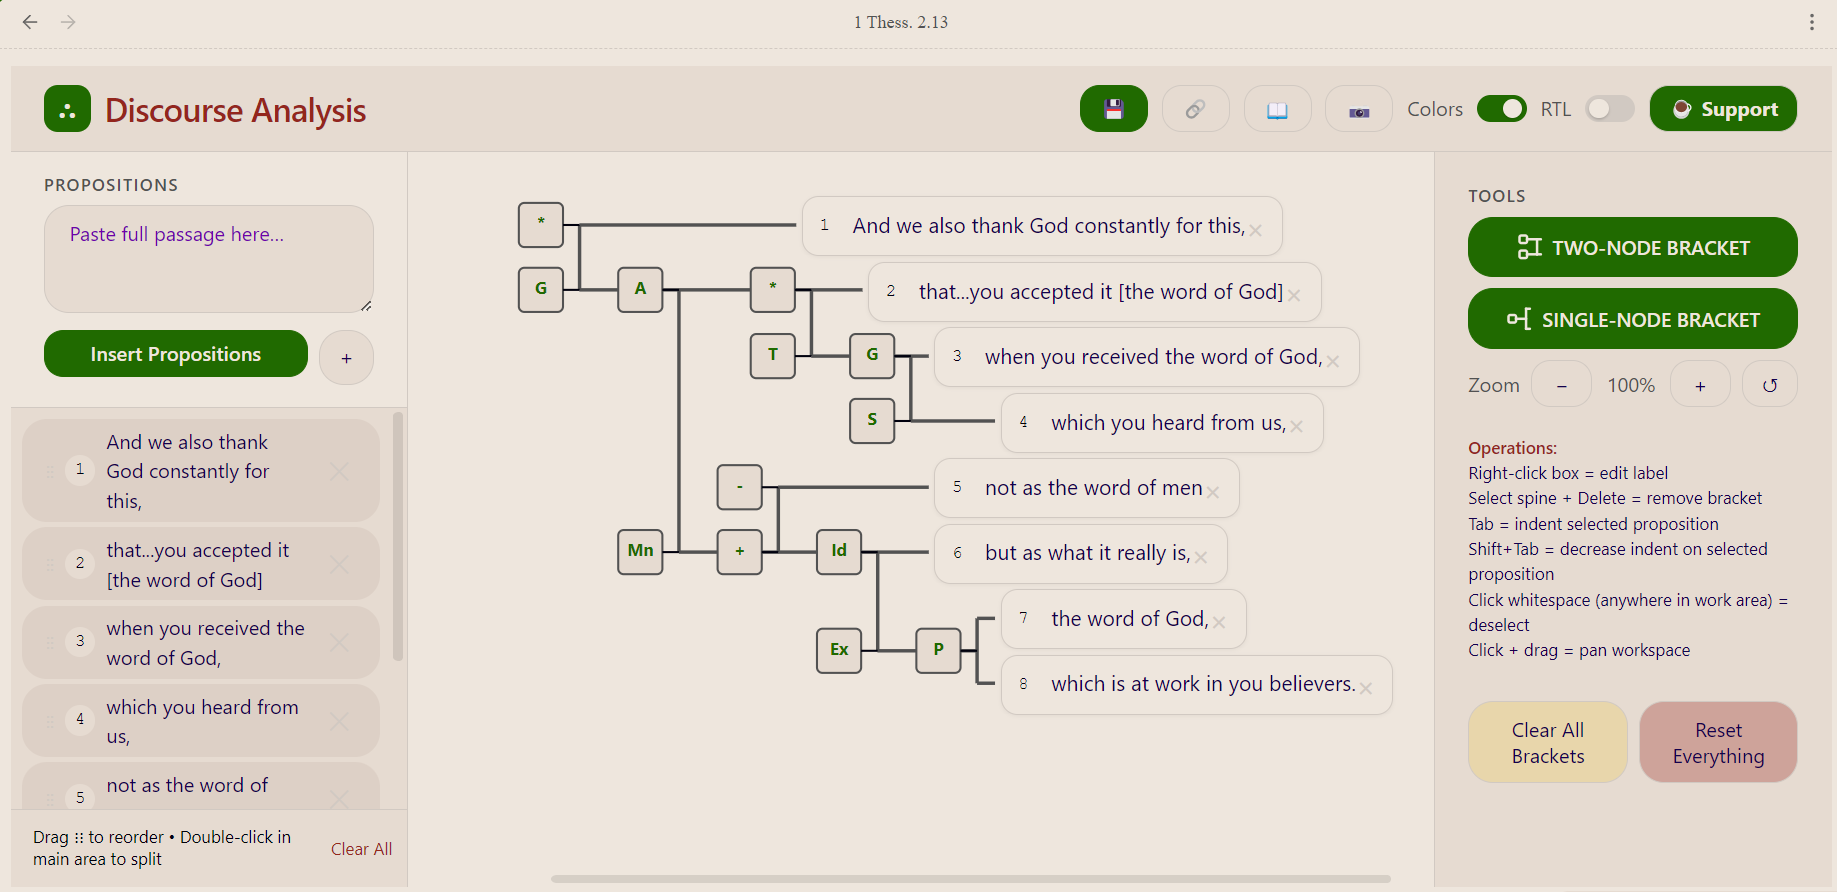
Task: Open the three-dot options menu
Action: [1811, 22]
